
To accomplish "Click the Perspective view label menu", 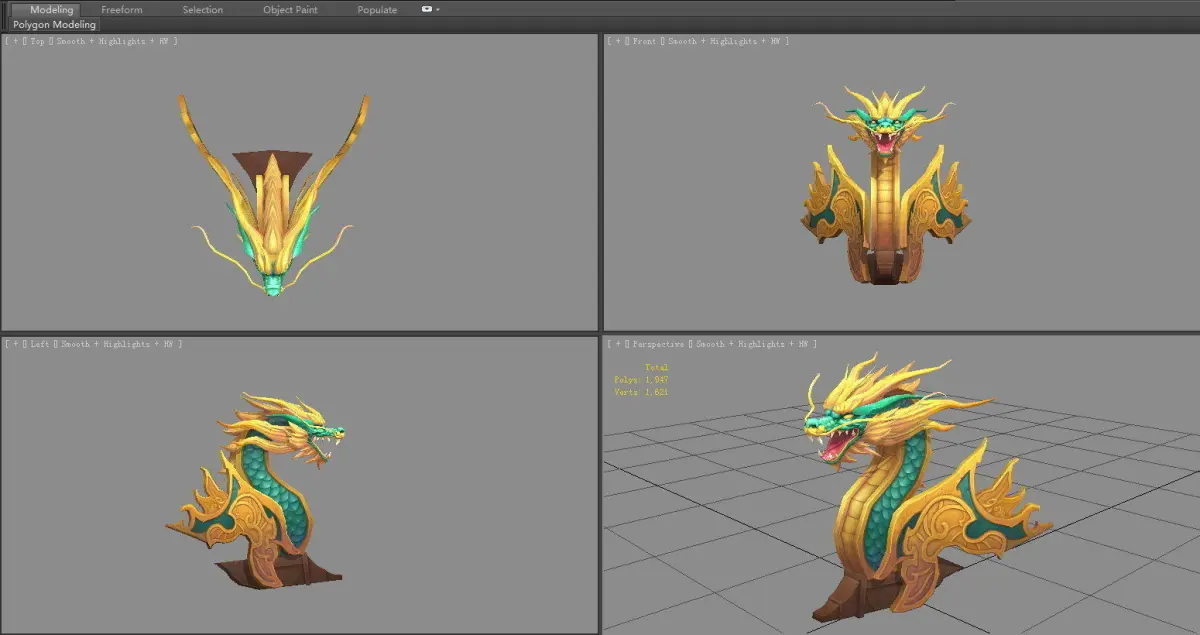I will tap(657, 344).
